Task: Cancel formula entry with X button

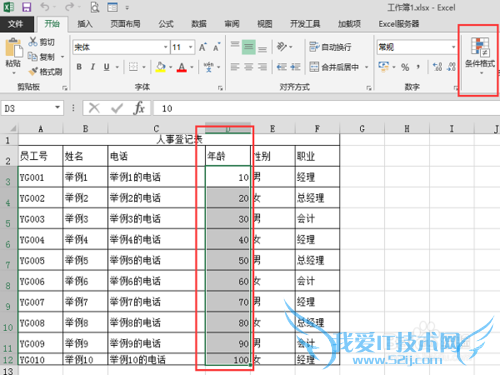Action: point(94,108)
